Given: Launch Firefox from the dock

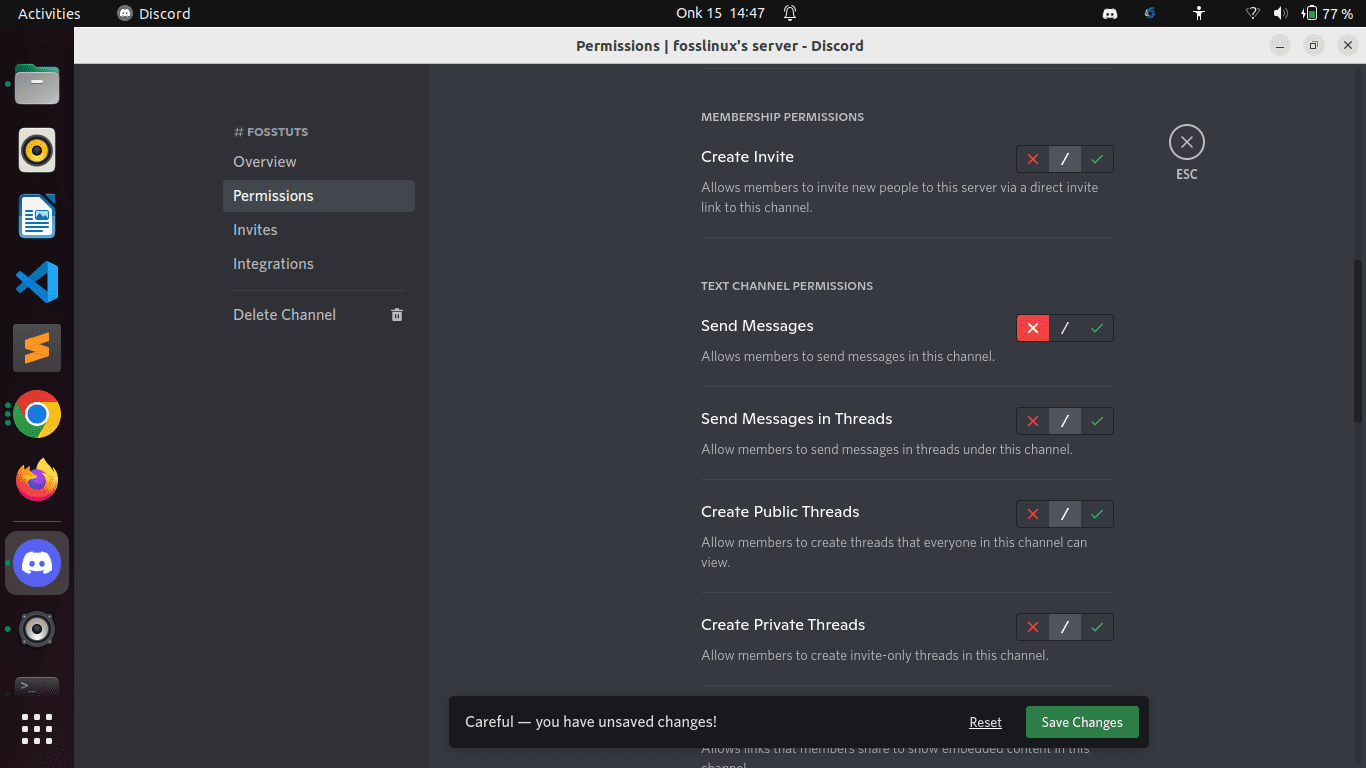Looking at the screenshot, I should click(37, 480).
